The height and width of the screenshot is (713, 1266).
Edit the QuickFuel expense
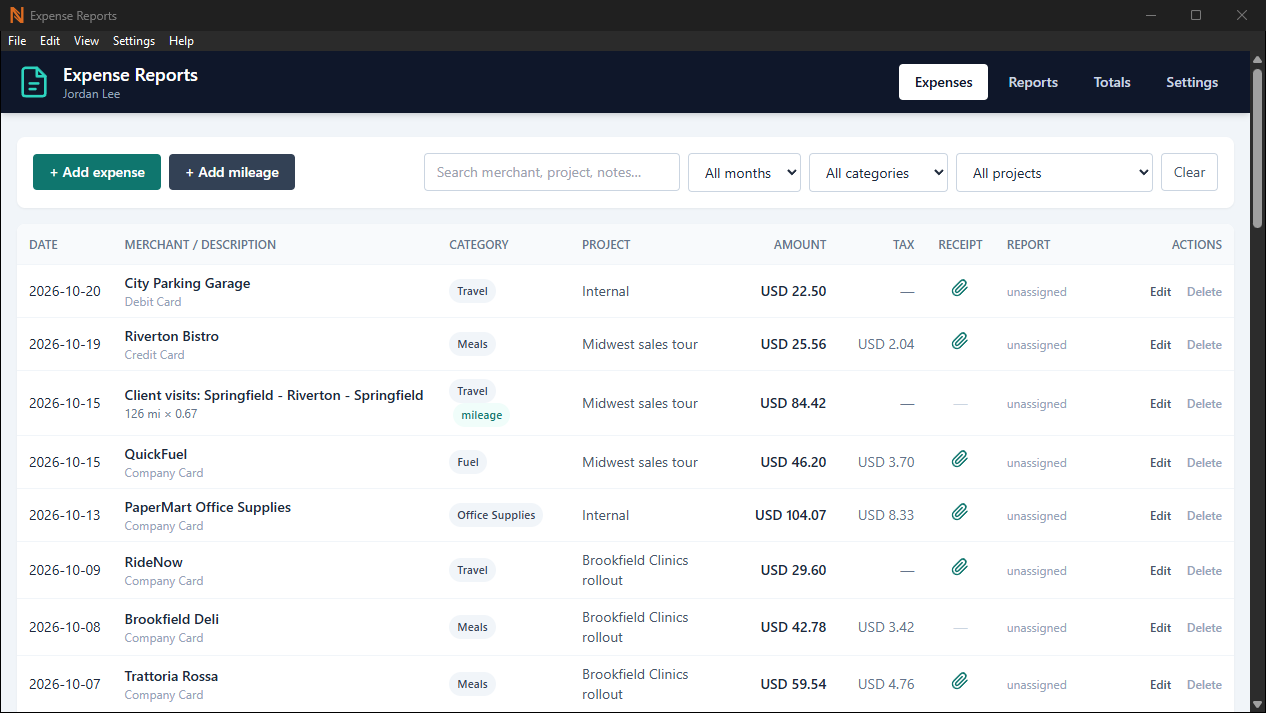point(1160,463)
